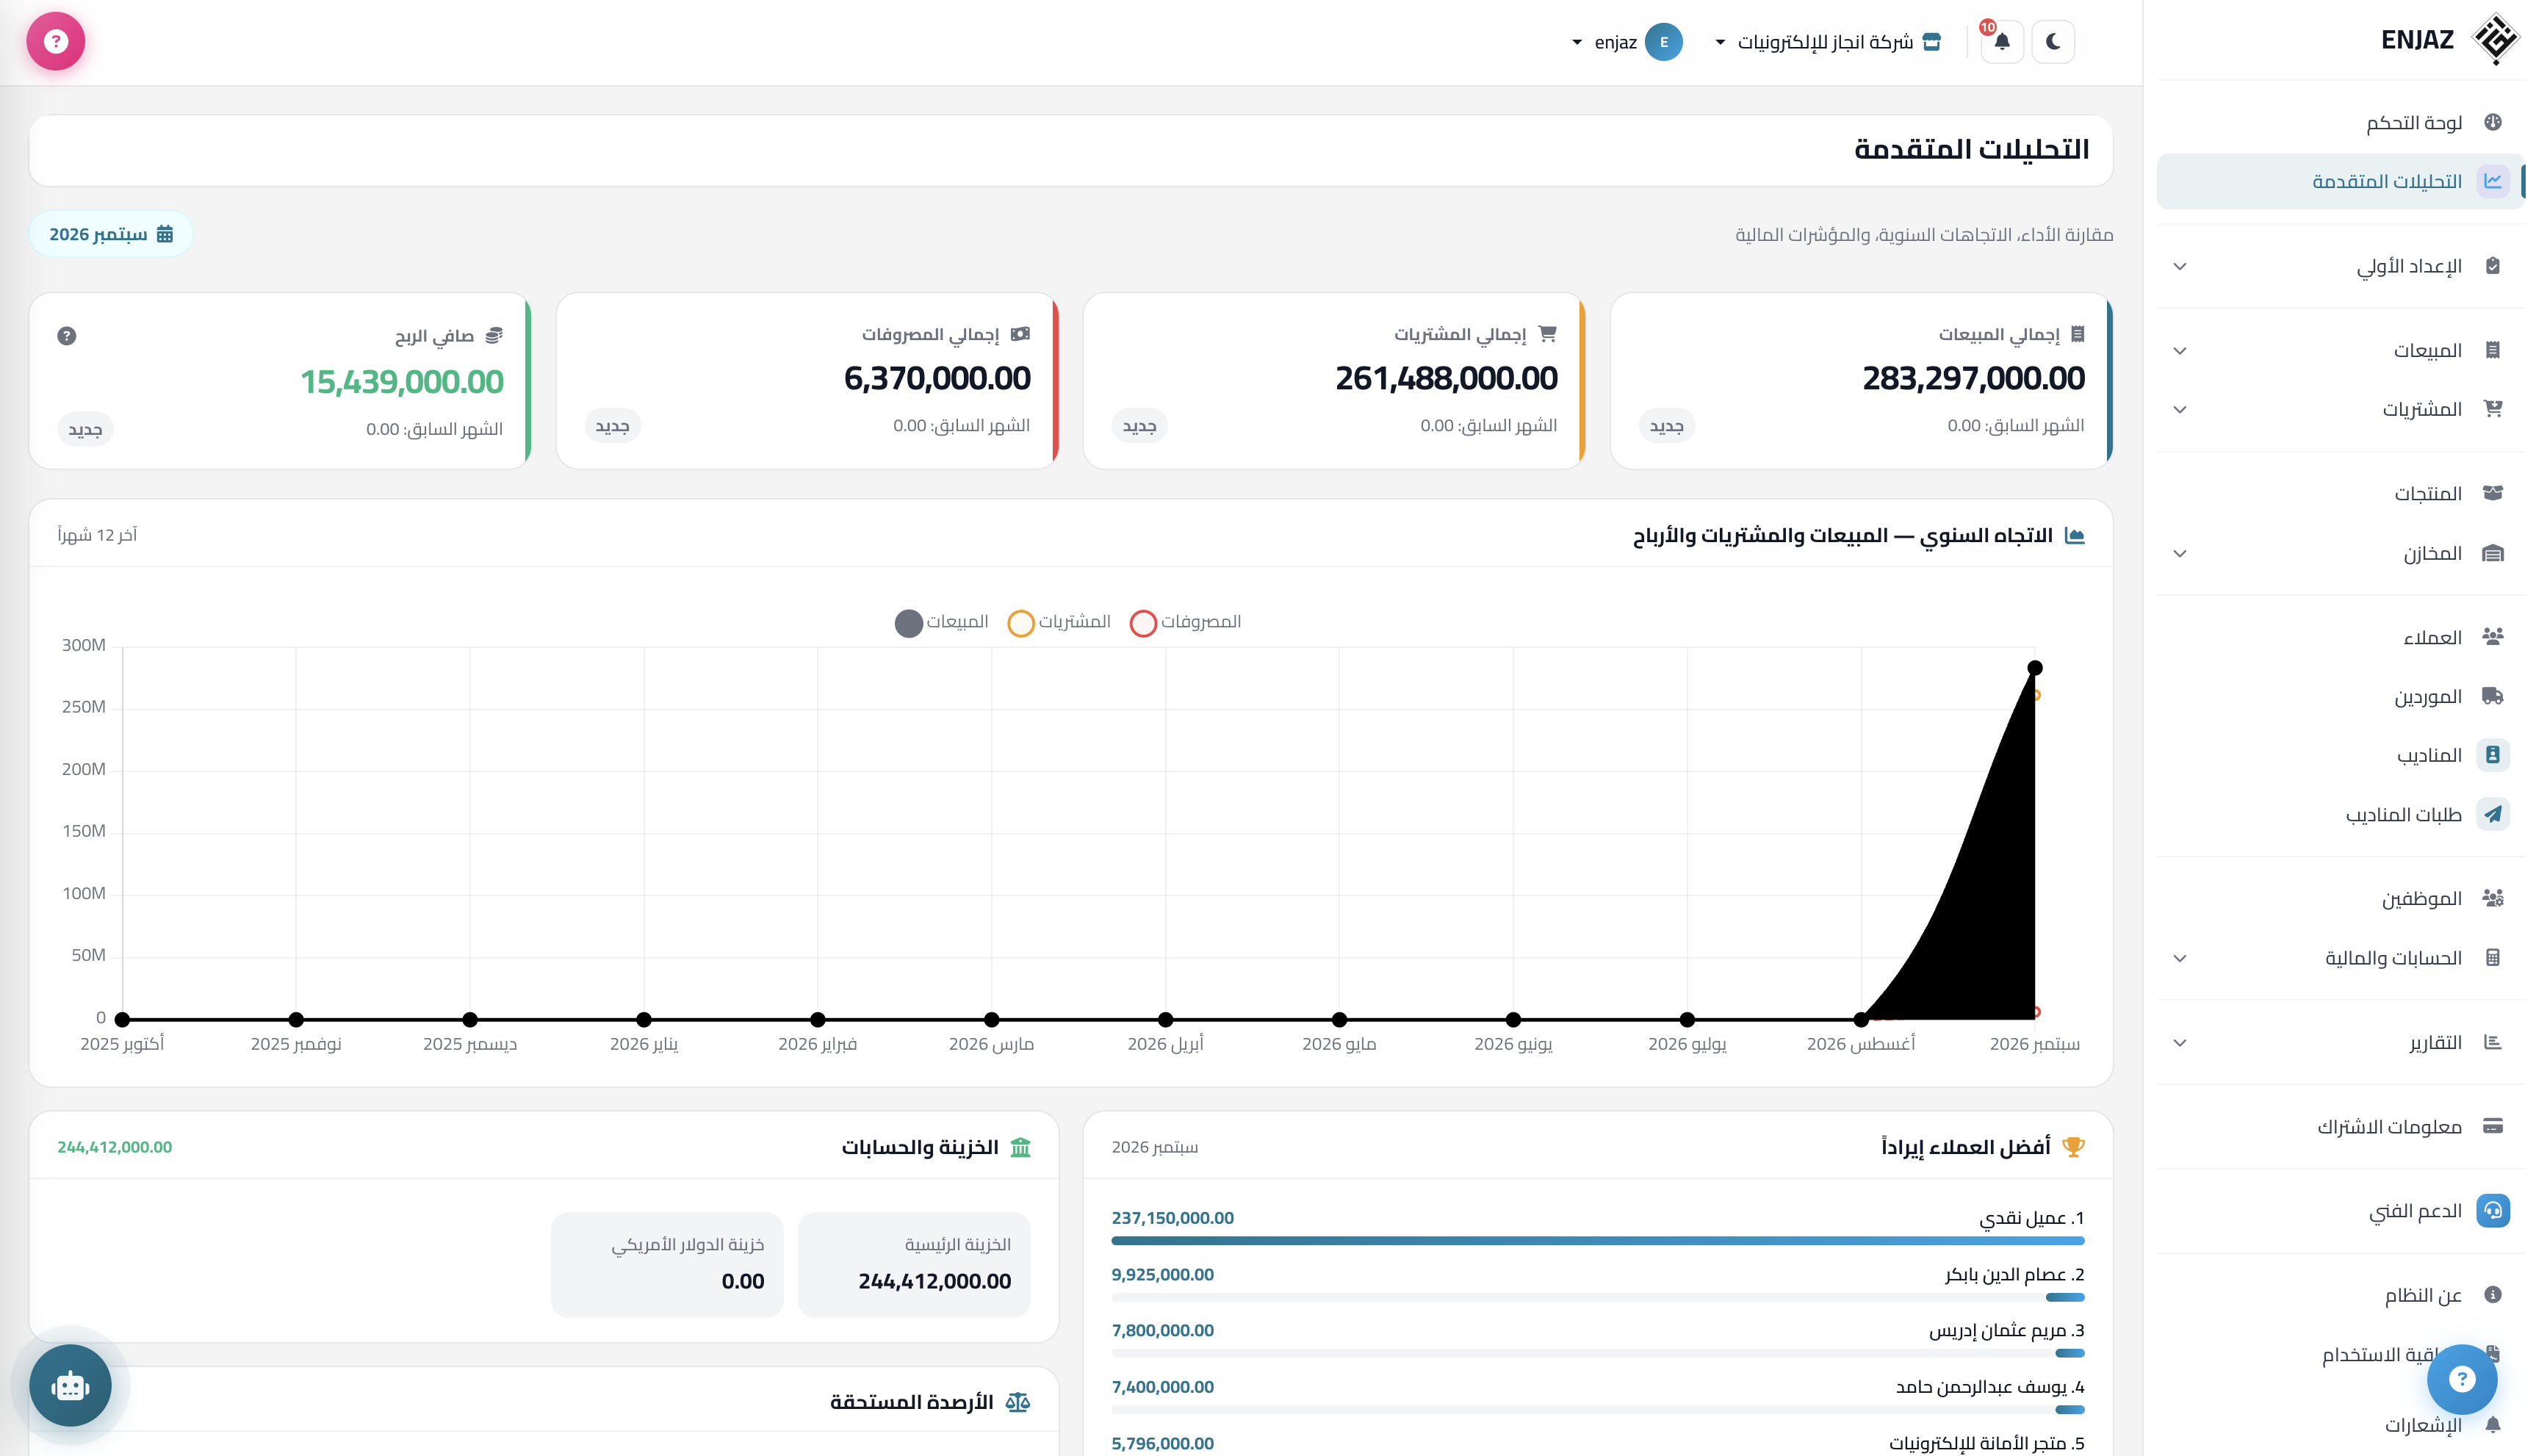Screen dimensions: 2536x1456
Task: Click the الخزينة الرئيسية account card
Action: pyautogui.click(x=914, y=1264)
